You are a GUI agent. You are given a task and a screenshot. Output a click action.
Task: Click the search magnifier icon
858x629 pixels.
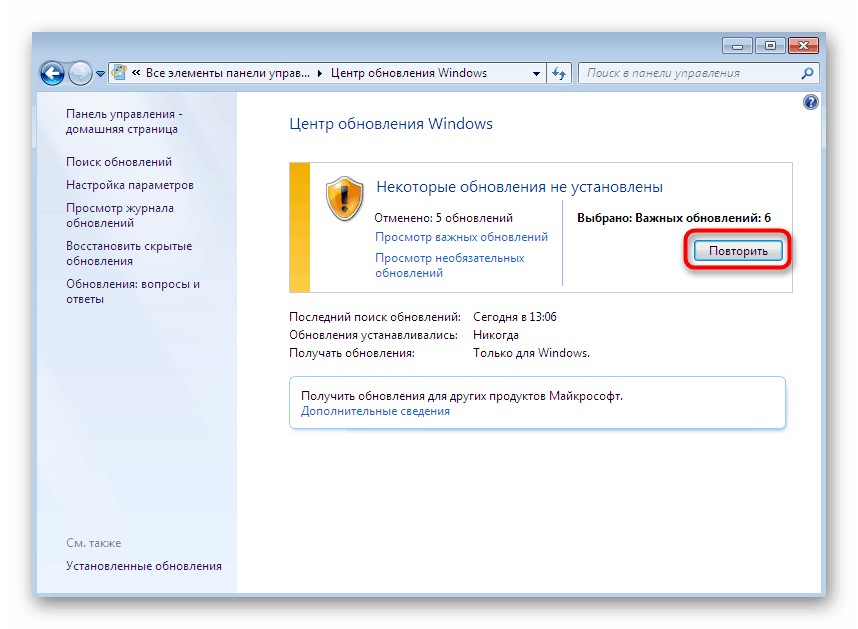(807, 73)
